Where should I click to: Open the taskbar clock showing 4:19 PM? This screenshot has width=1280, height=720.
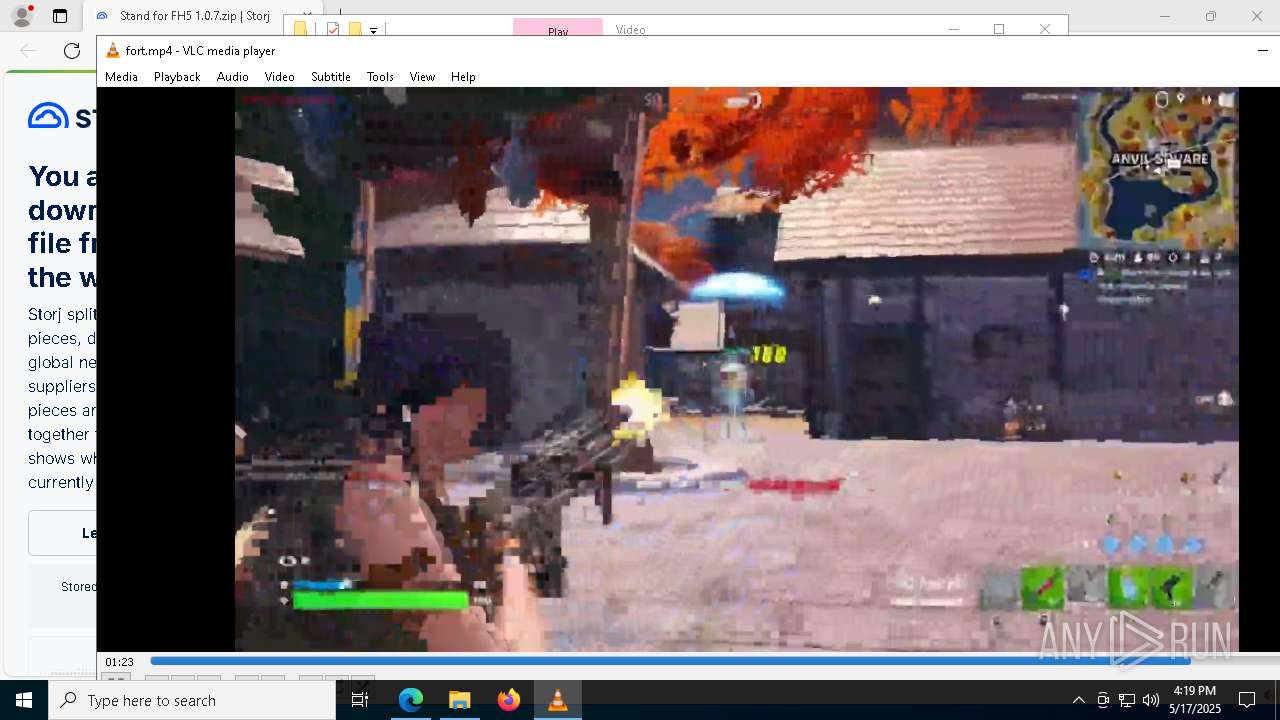1195,700
